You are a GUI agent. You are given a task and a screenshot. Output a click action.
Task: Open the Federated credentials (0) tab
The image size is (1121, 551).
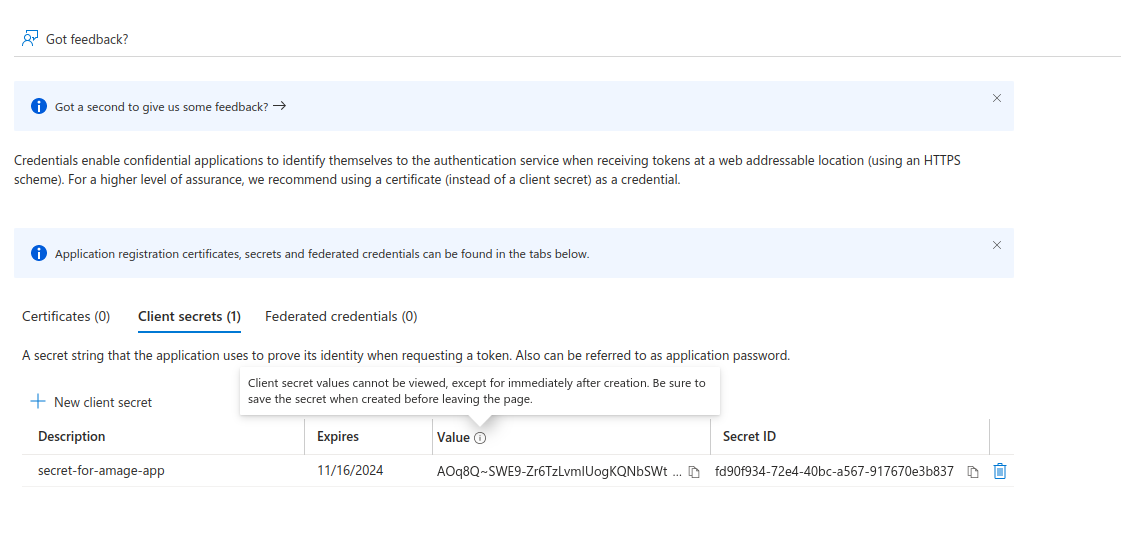point(341,316)
